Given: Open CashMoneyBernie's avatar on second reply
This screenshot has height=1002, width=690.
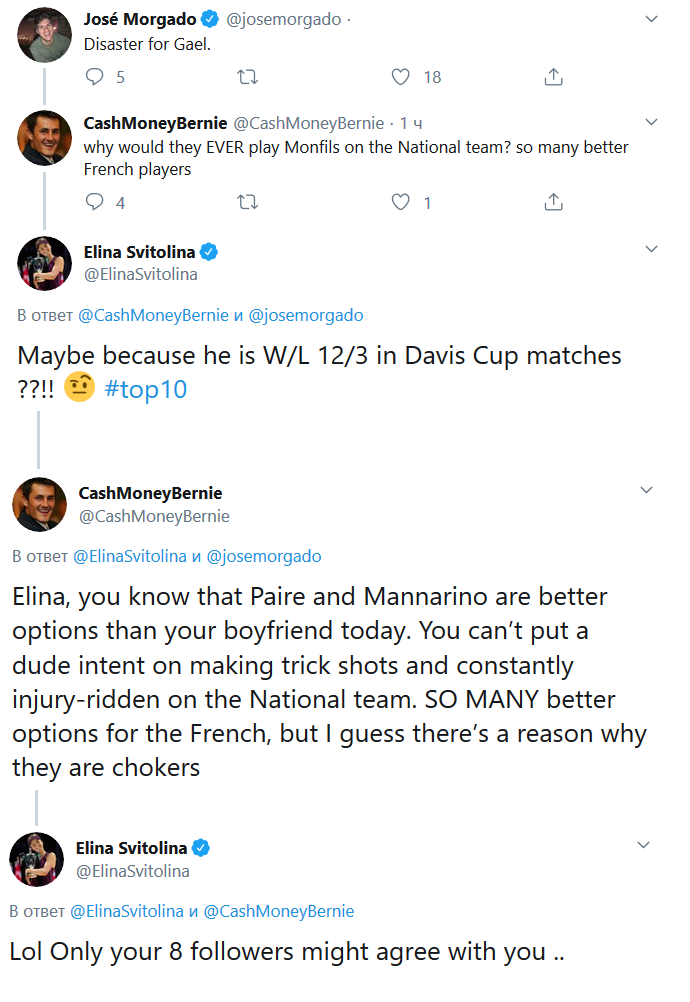Looking at the screenshot, I should point(39,504).
